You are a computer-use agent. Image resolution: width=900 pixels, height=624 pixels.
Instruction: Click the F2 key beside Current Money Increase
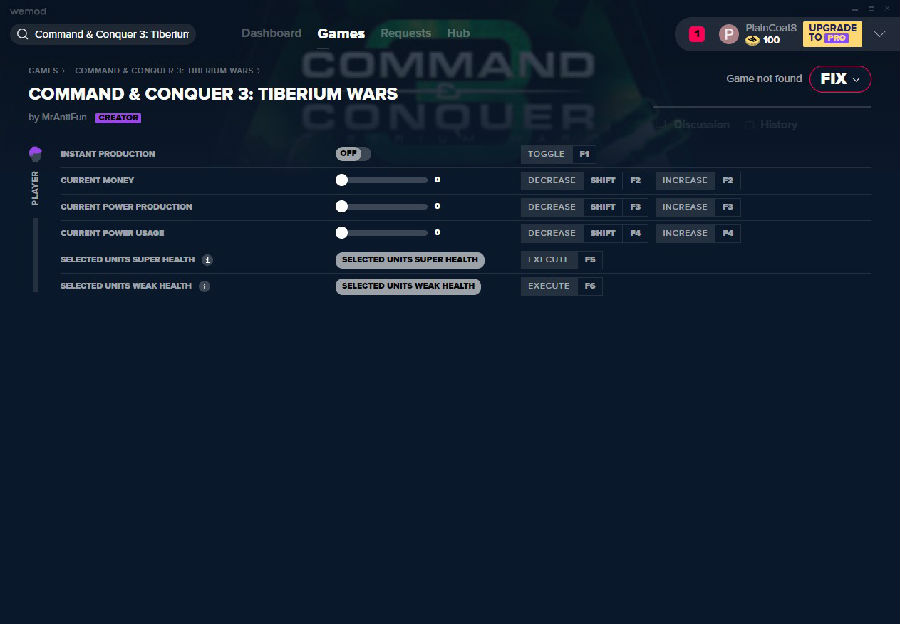728,181
